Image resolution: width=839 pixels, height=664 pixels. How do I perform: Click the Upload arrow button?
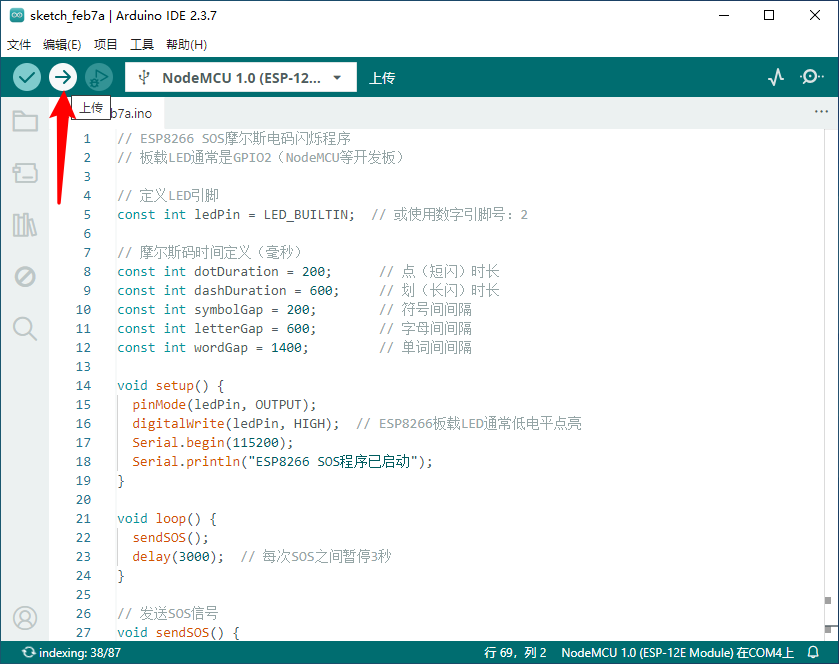tap(63, 77)
